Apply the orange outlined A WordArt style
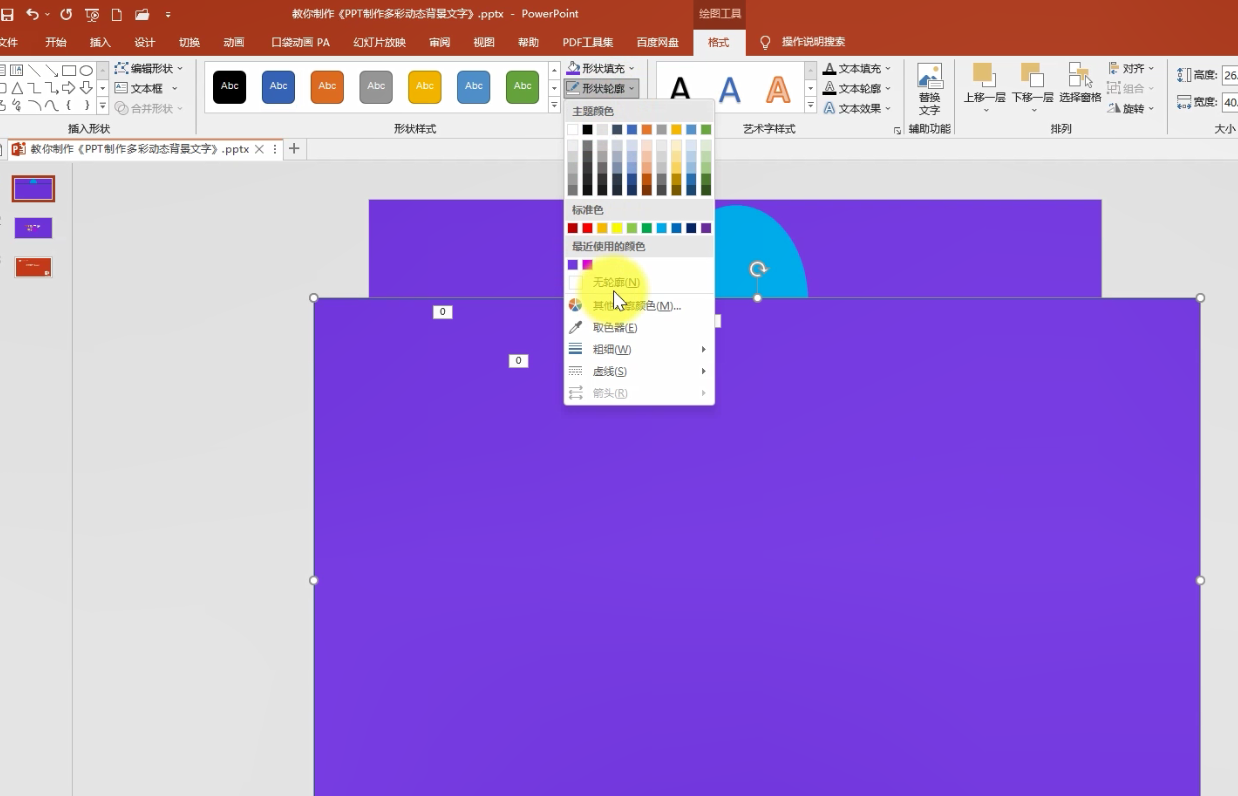The height and width of the screenshot is (796, 1238). coord(778,89)
